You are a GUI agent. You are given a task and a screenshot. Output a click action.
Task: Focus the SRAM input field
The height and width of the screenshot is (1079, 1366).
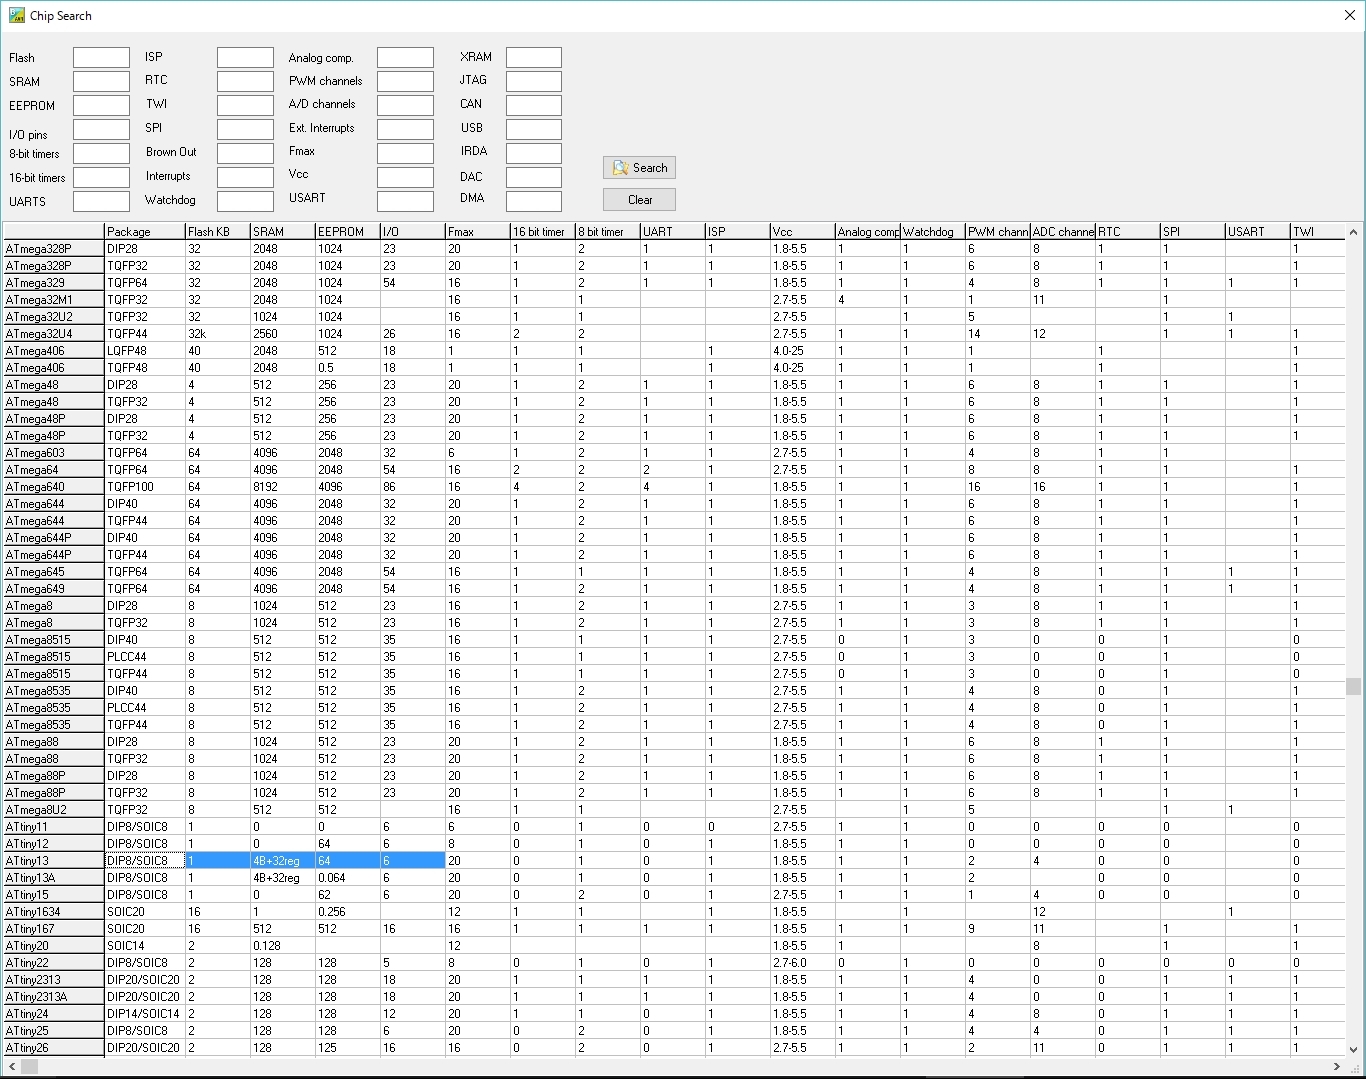click(x=101, y=82)
